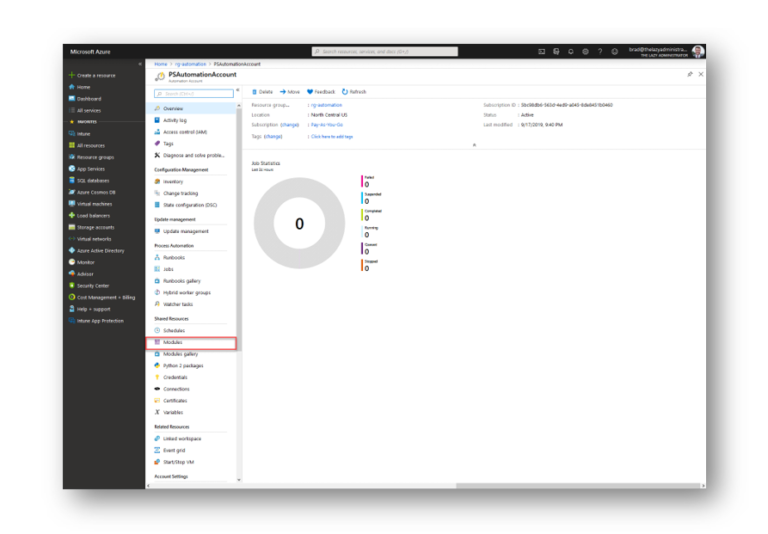This screenshot has height=534, width=768.
Task: Click the Pay-As-You-Go subscription link
Action: click(x=327, y=125)
